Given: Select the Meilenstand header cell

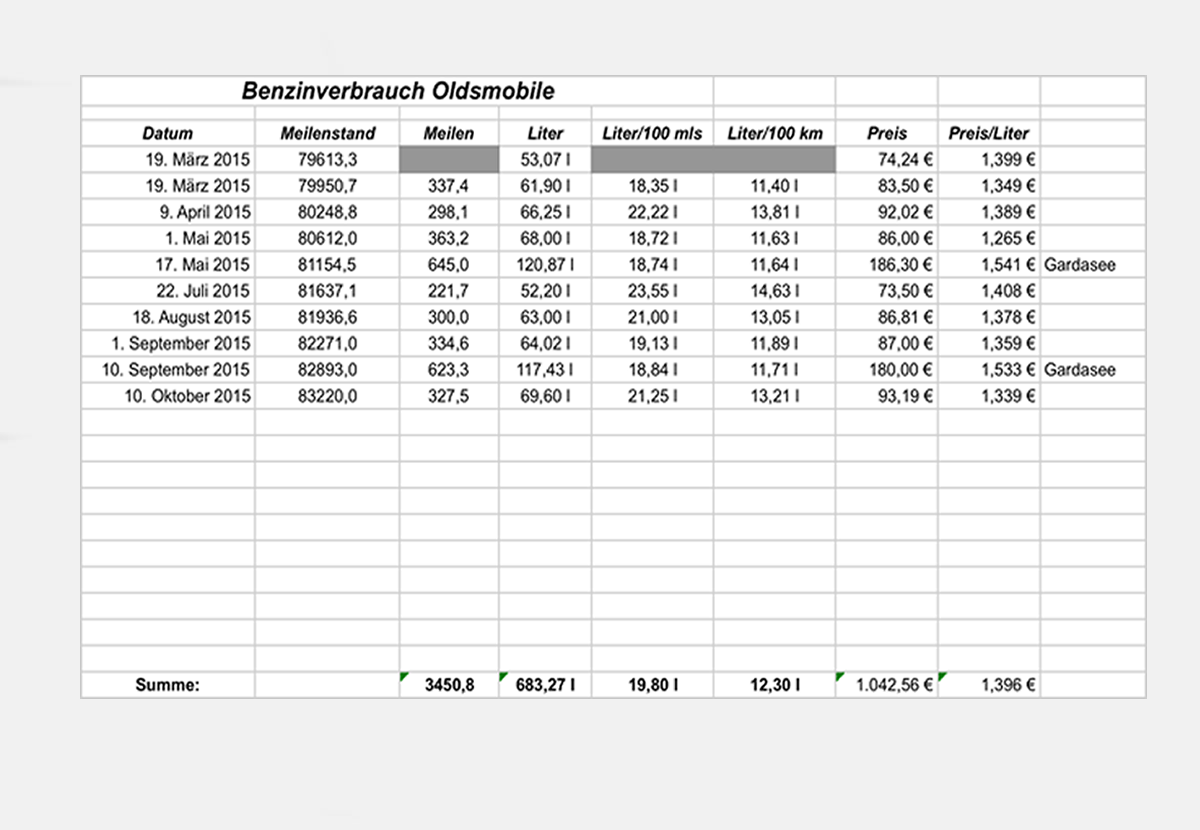Looking at the screenshot, I should [x=327, y=133].
